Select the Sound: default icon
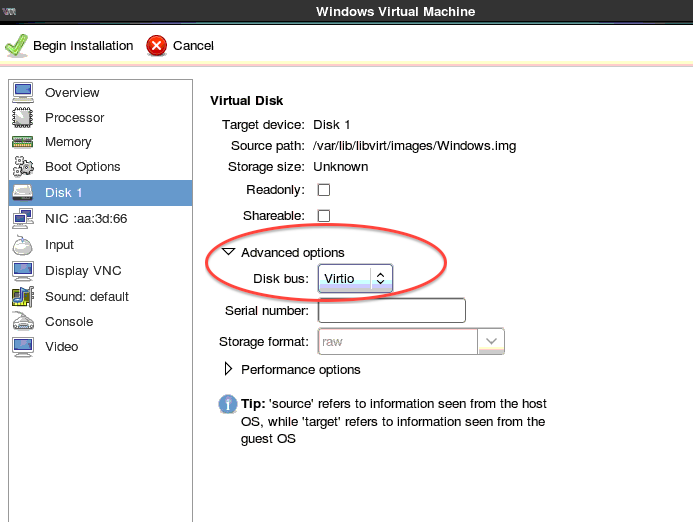This screenshot has height=522, width=693. [x=23, y=297]
